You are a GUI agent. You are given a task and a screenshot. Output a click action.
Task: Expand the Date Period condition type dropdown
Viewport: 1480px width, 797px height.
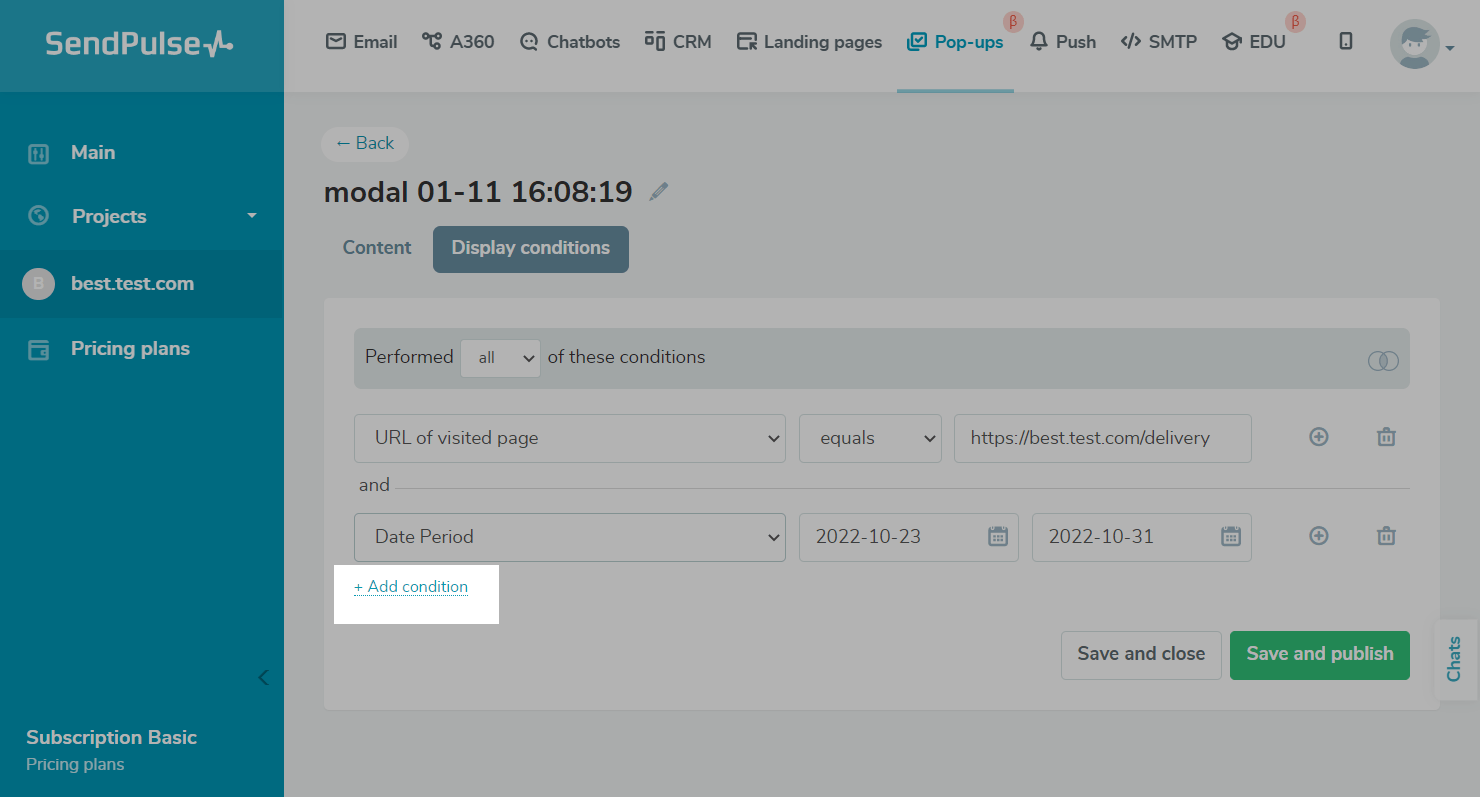[x=569, y=537]
